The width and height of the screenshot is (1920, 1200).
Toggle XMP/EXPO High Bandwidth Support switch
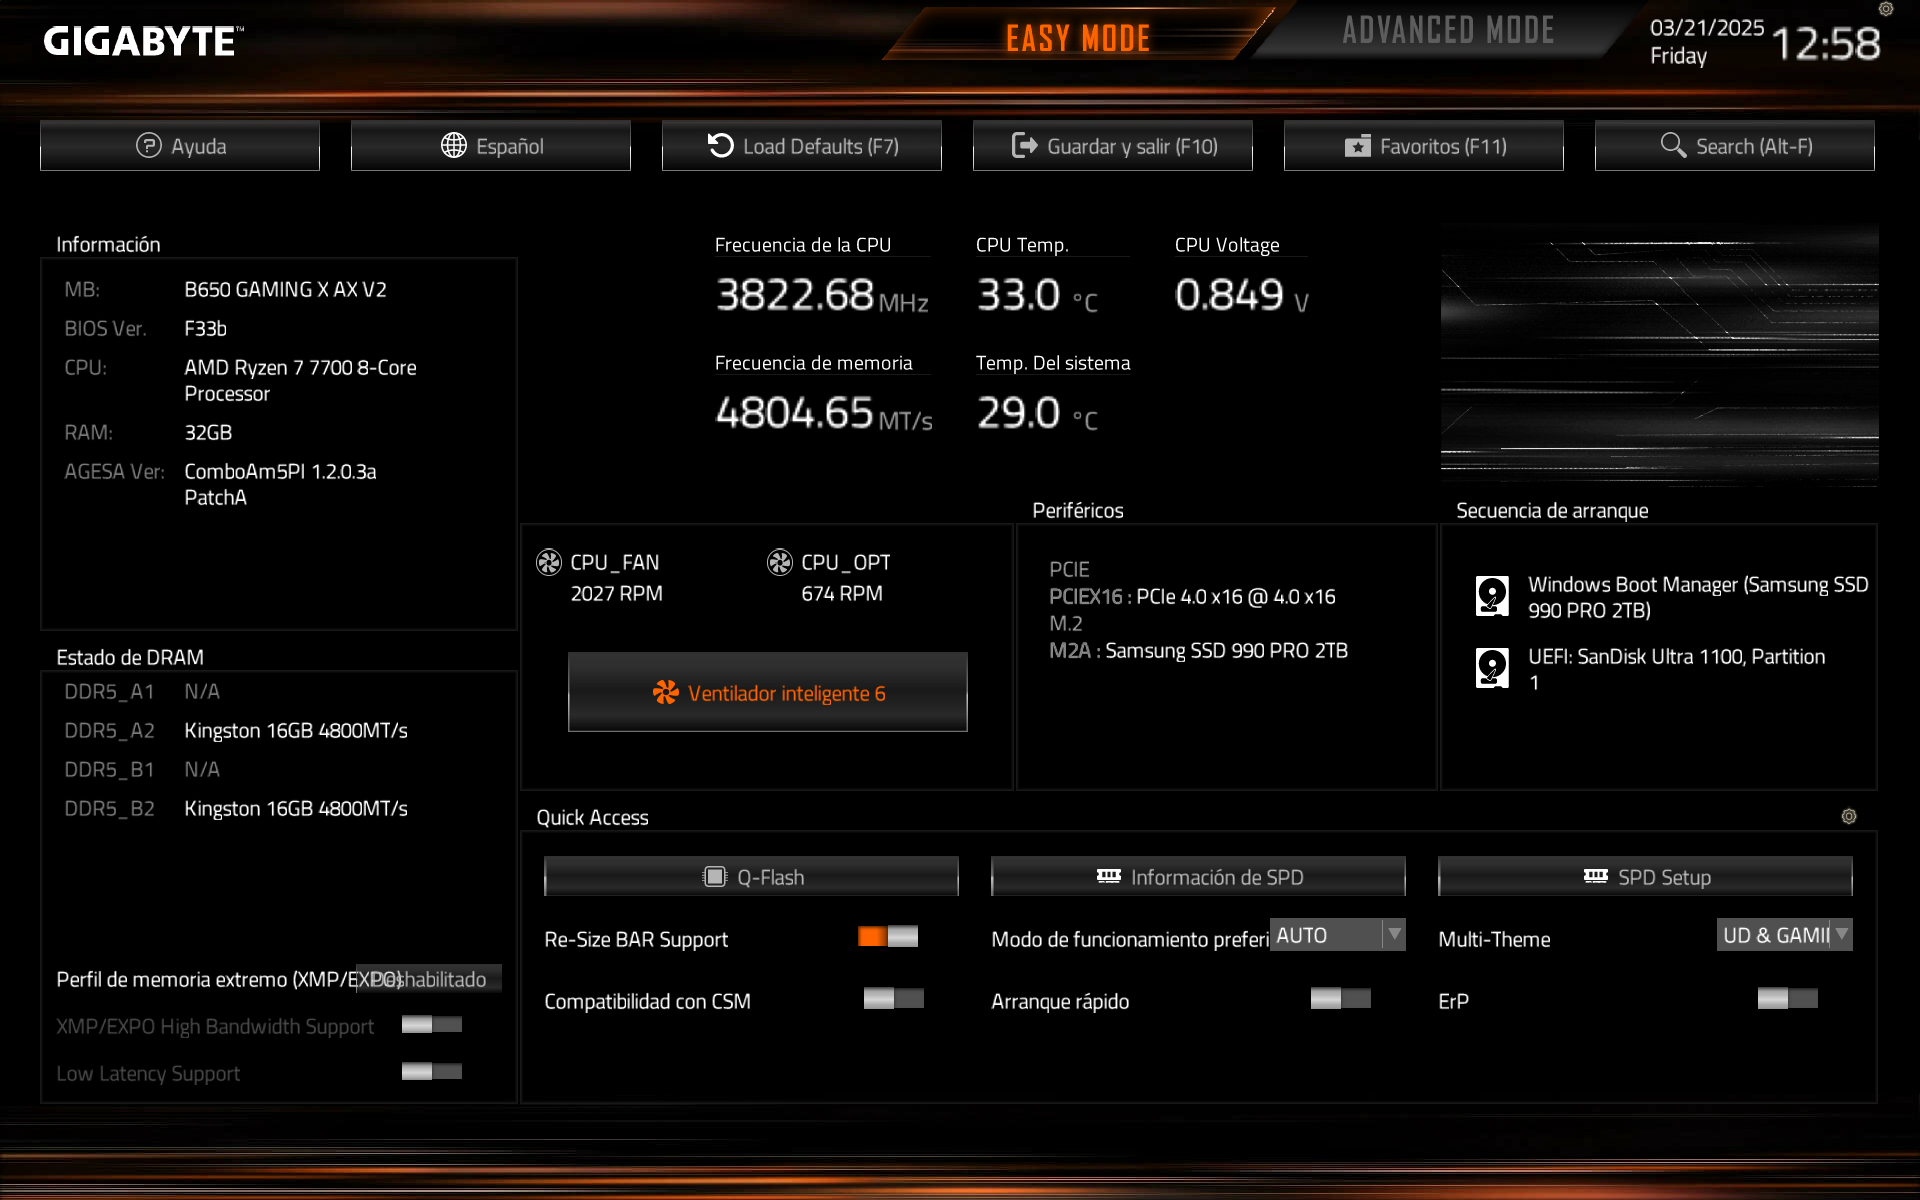(432, 1024)
